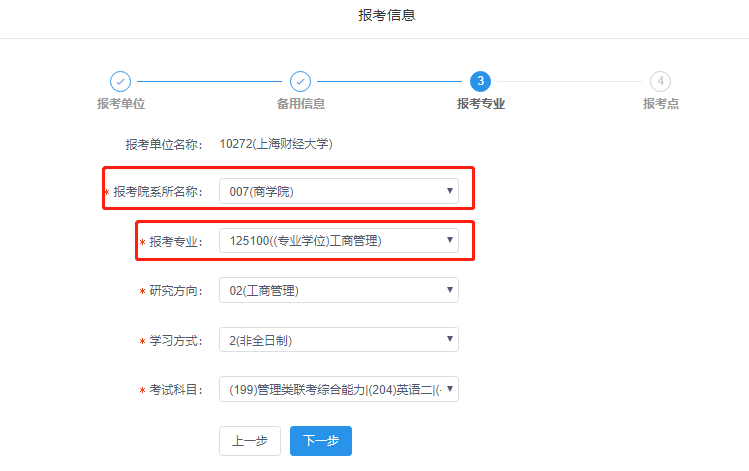Click the step 1 checkmark circle icon
This screenshot has height=471, width=749.
pyautogui.click(x=120, y=81)
